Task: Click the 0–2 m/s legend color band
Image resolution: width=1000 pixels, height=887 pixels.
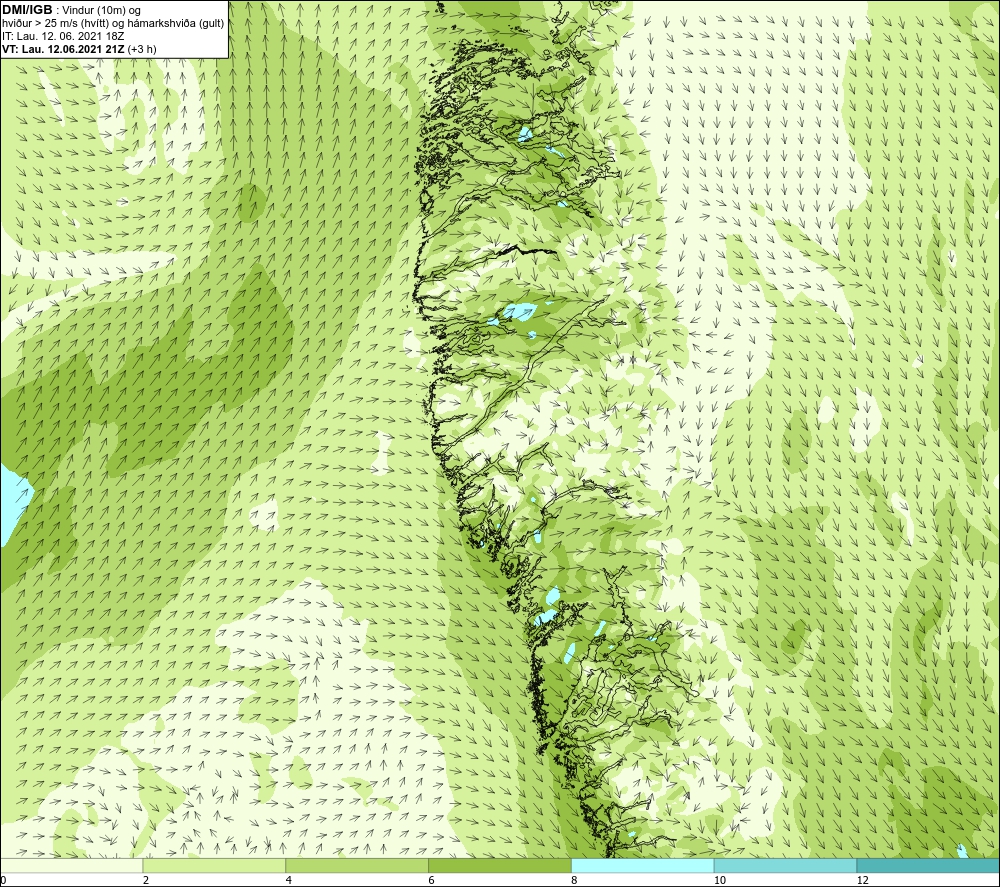Action: coord(71,866)
